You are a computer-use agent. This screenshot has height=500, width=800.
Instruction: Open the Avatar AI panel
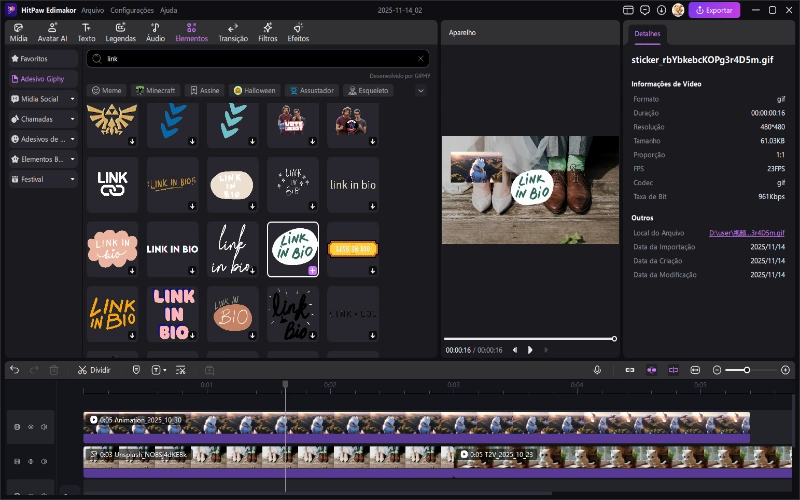(52, 32)
